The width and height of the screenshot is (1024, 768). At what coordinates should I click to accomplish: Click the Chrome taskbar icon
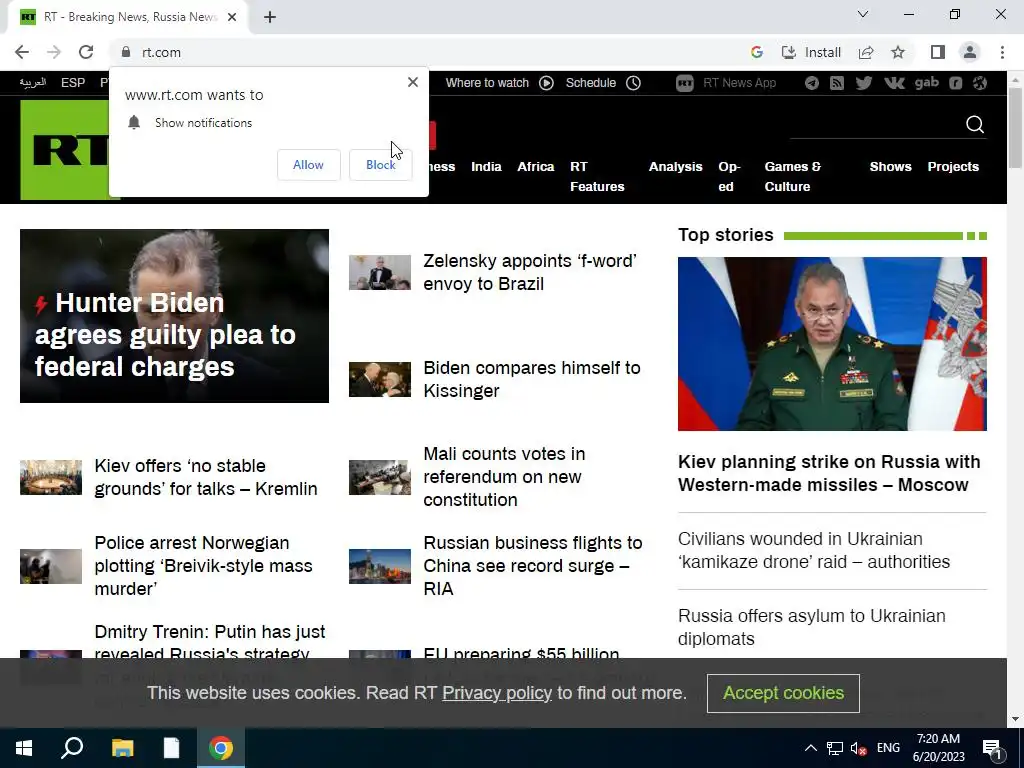(x=221, y=748)
